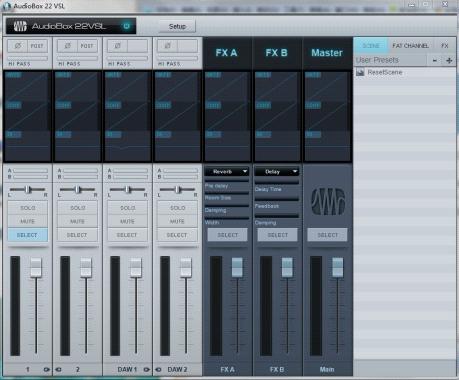The width and height of the screenshot is (459, 380).
Task: Click the link icon beside DAW 2
Action: 158,369
